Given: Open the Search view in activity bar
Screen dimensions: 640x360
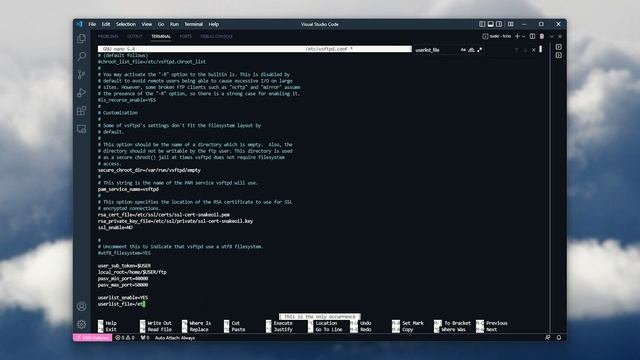Looking at the screenshot, I should coord(82,56).
